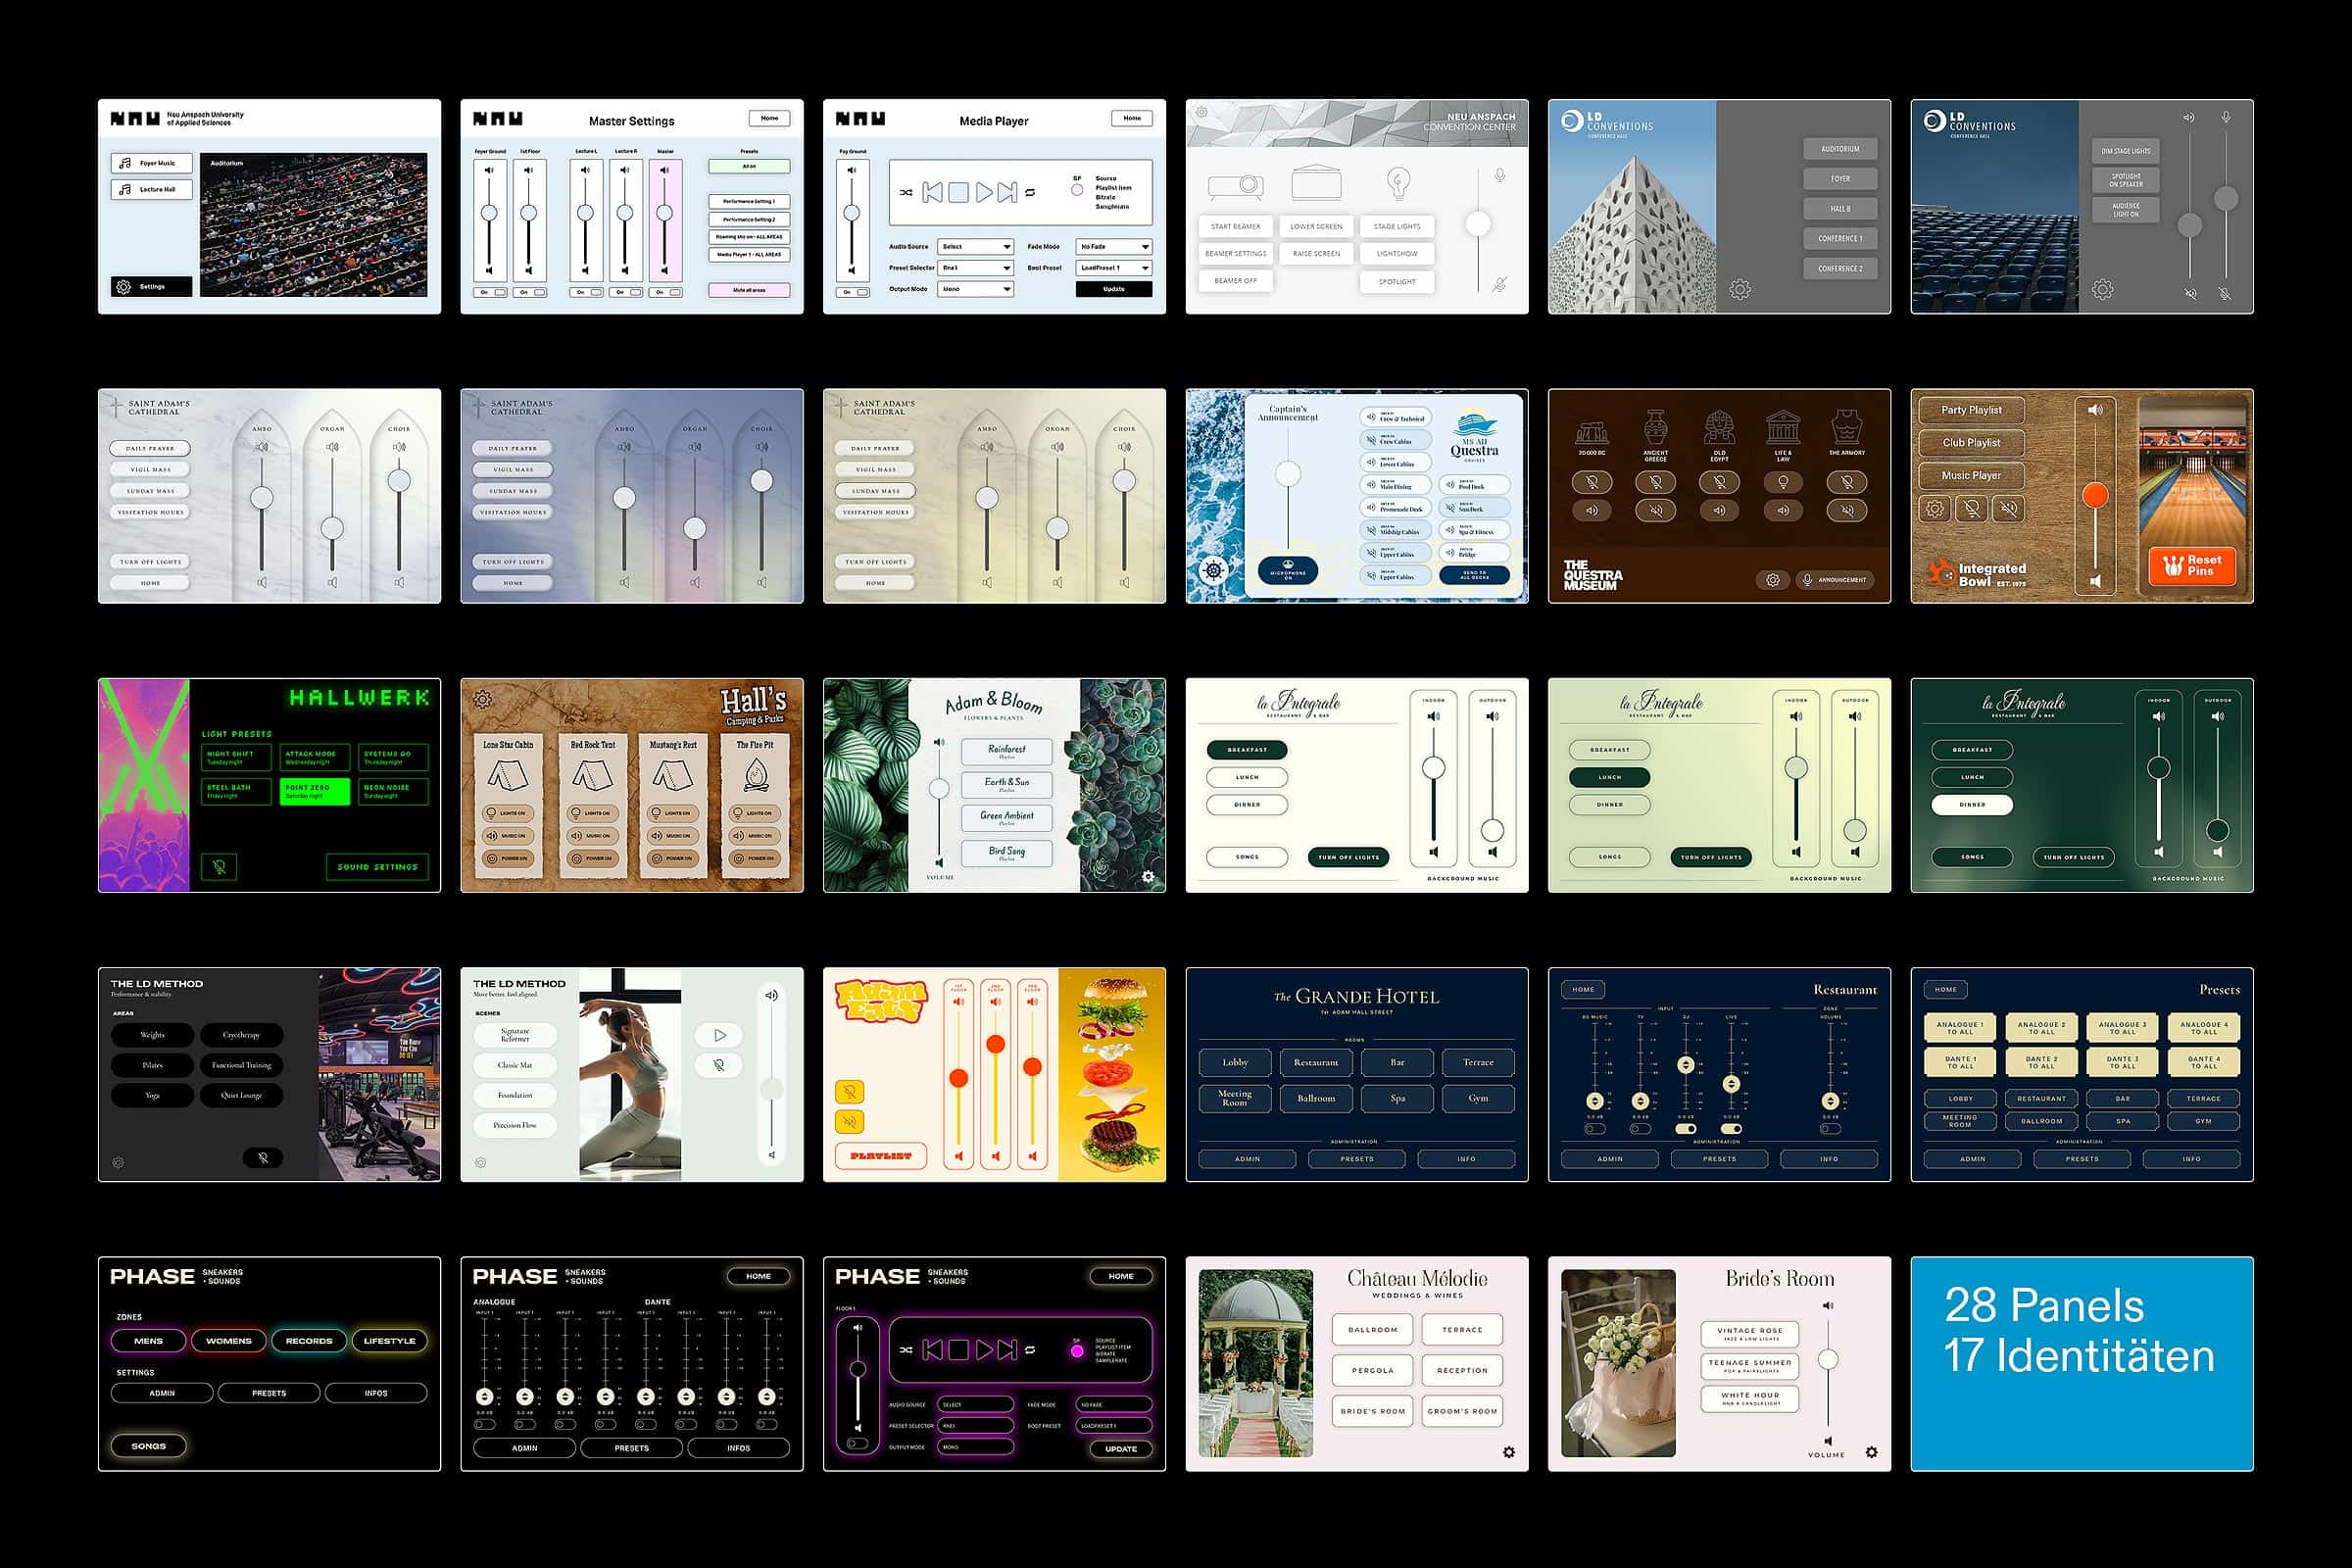Choose Auditorium in the LD Conventions room list
Screen dimensions: 2352x1568
tap(1840, 149)
